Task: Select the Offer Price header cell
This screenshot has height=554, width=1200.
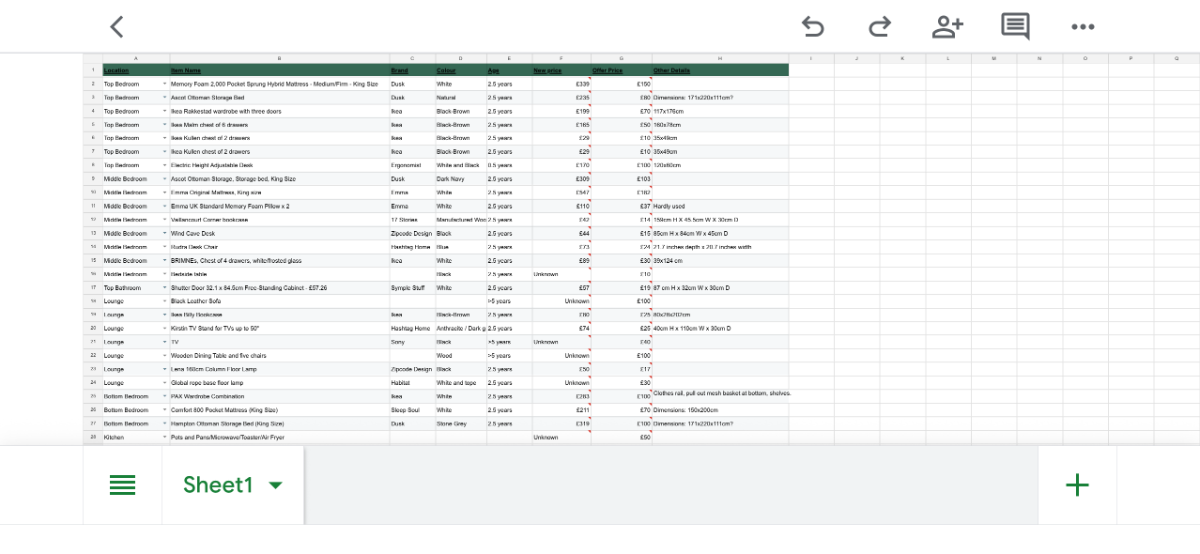Action: coord(621,70)
